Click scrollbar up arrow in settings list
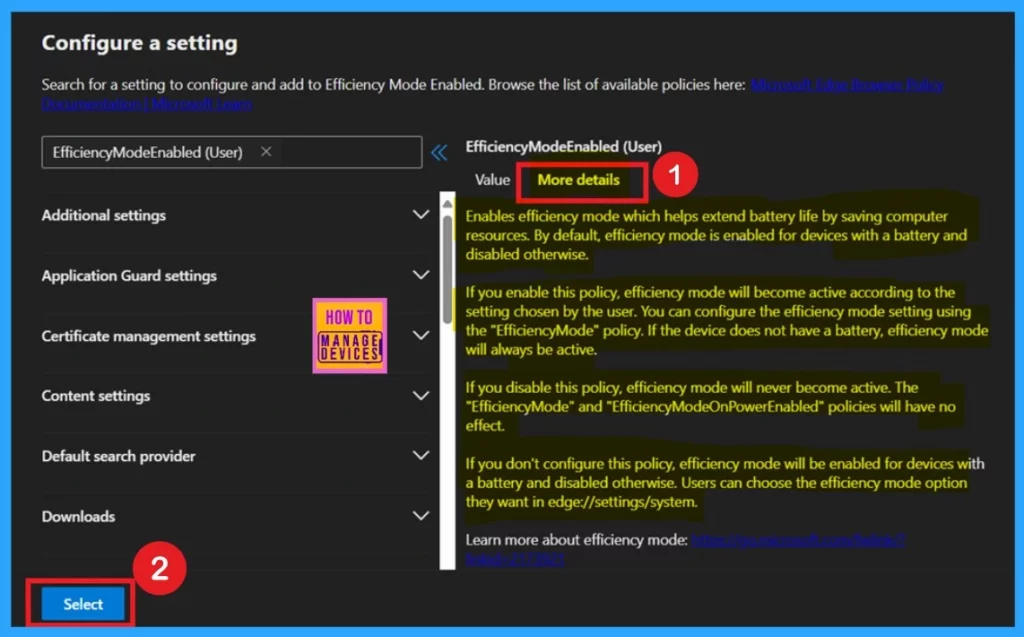The width and height of the screenshot is (1024, 637). coord(447,203)
